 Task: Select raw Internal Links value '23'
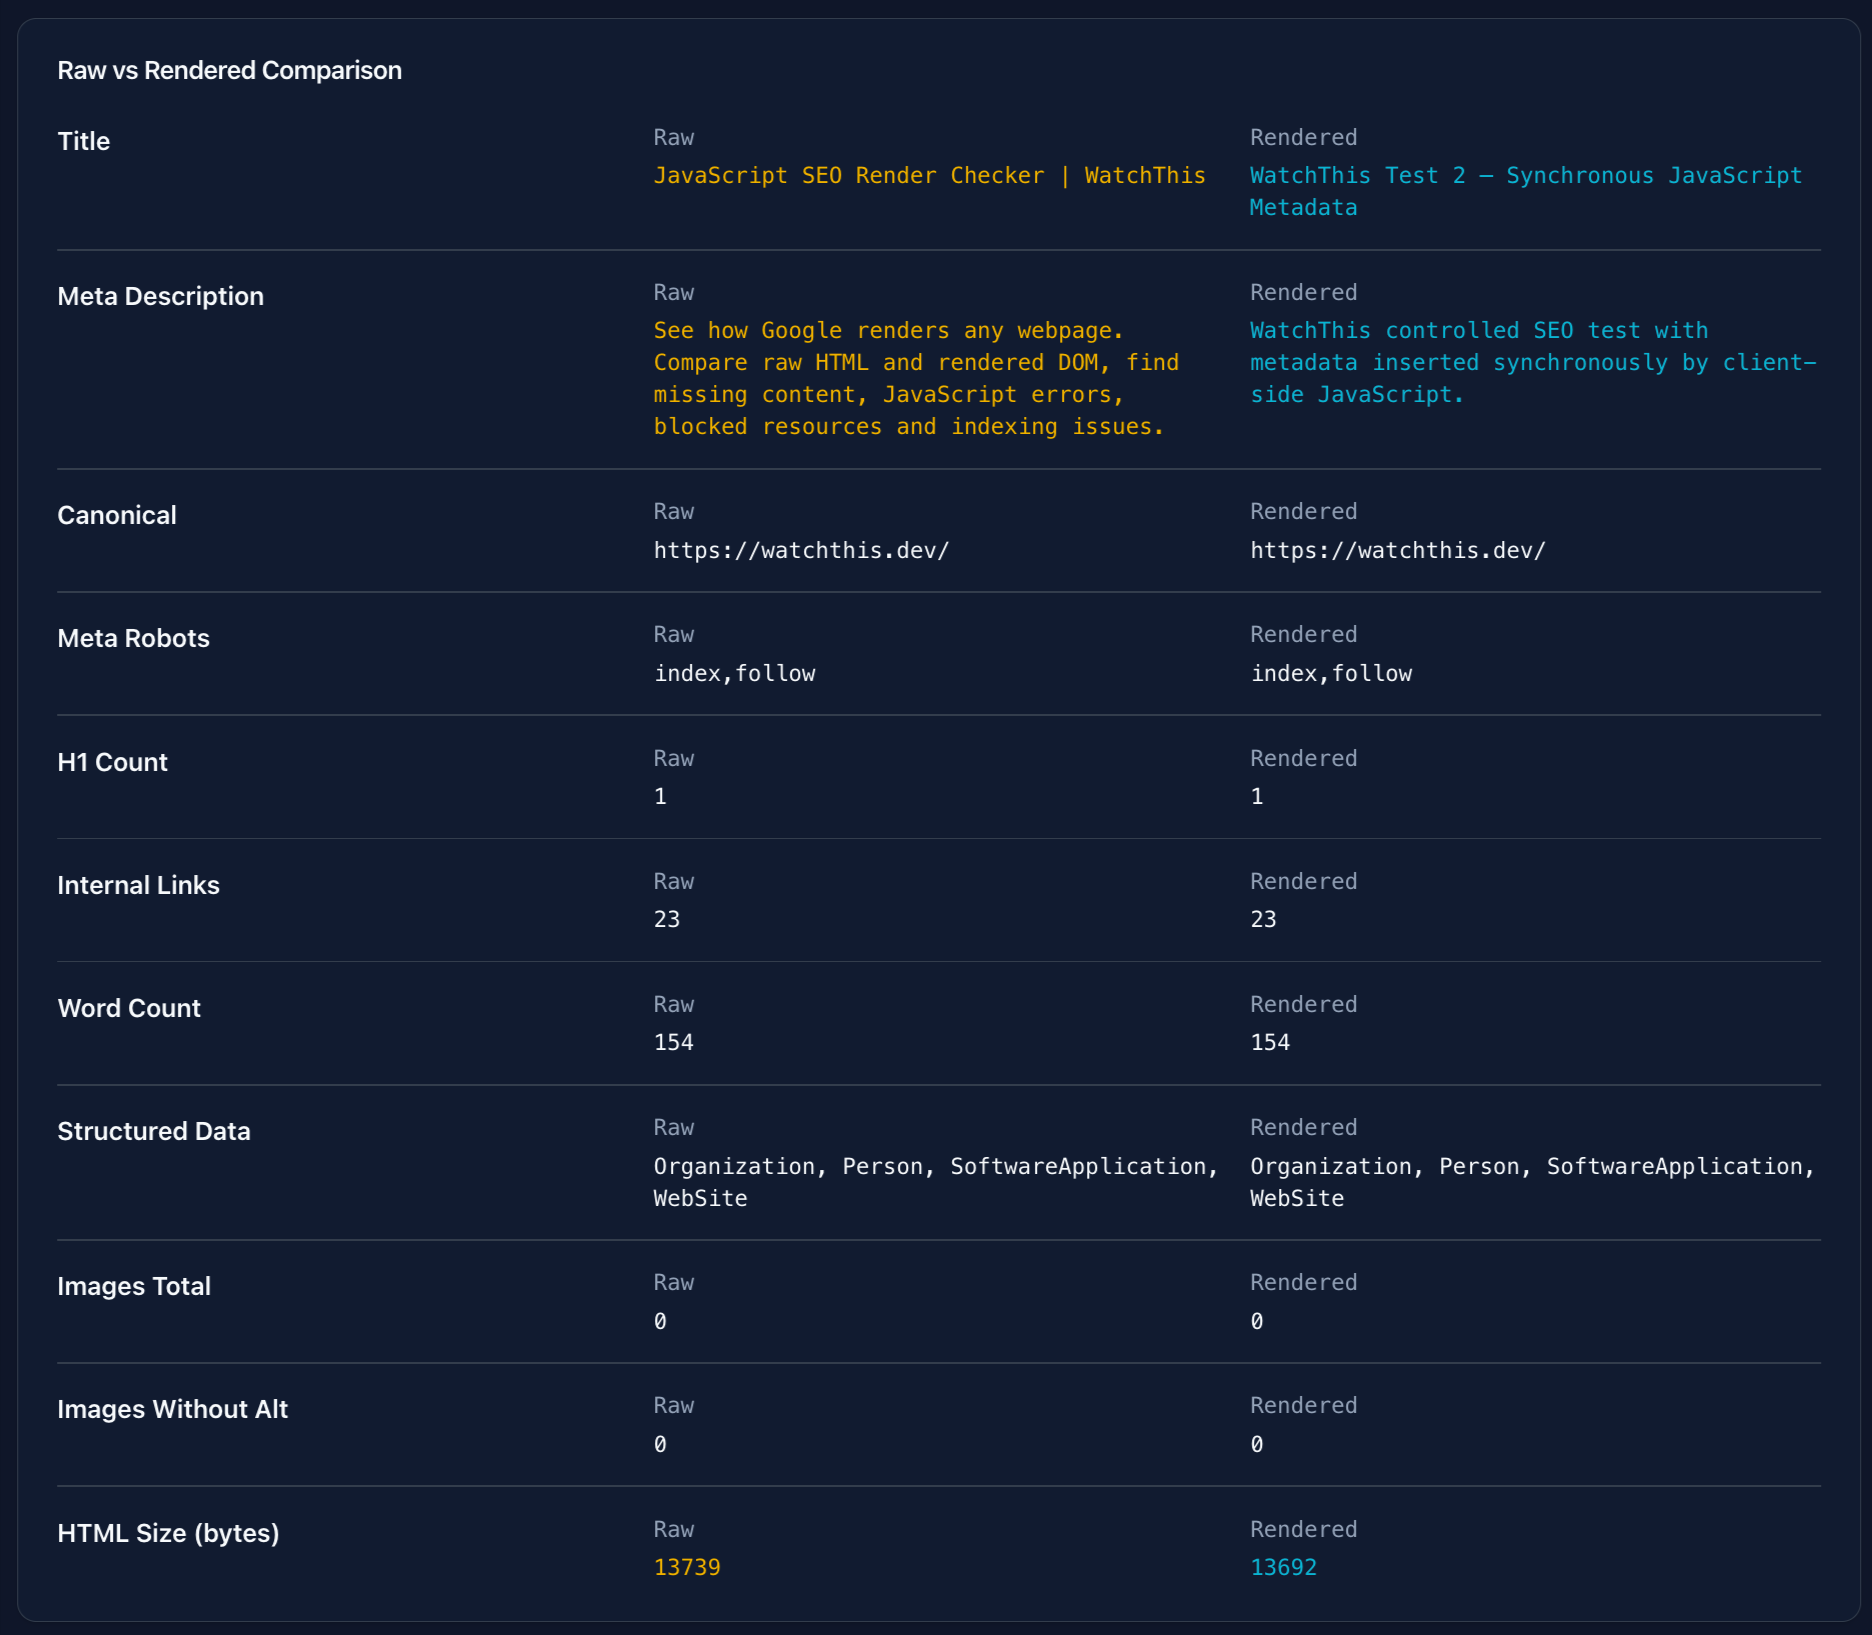pos(667,920)
